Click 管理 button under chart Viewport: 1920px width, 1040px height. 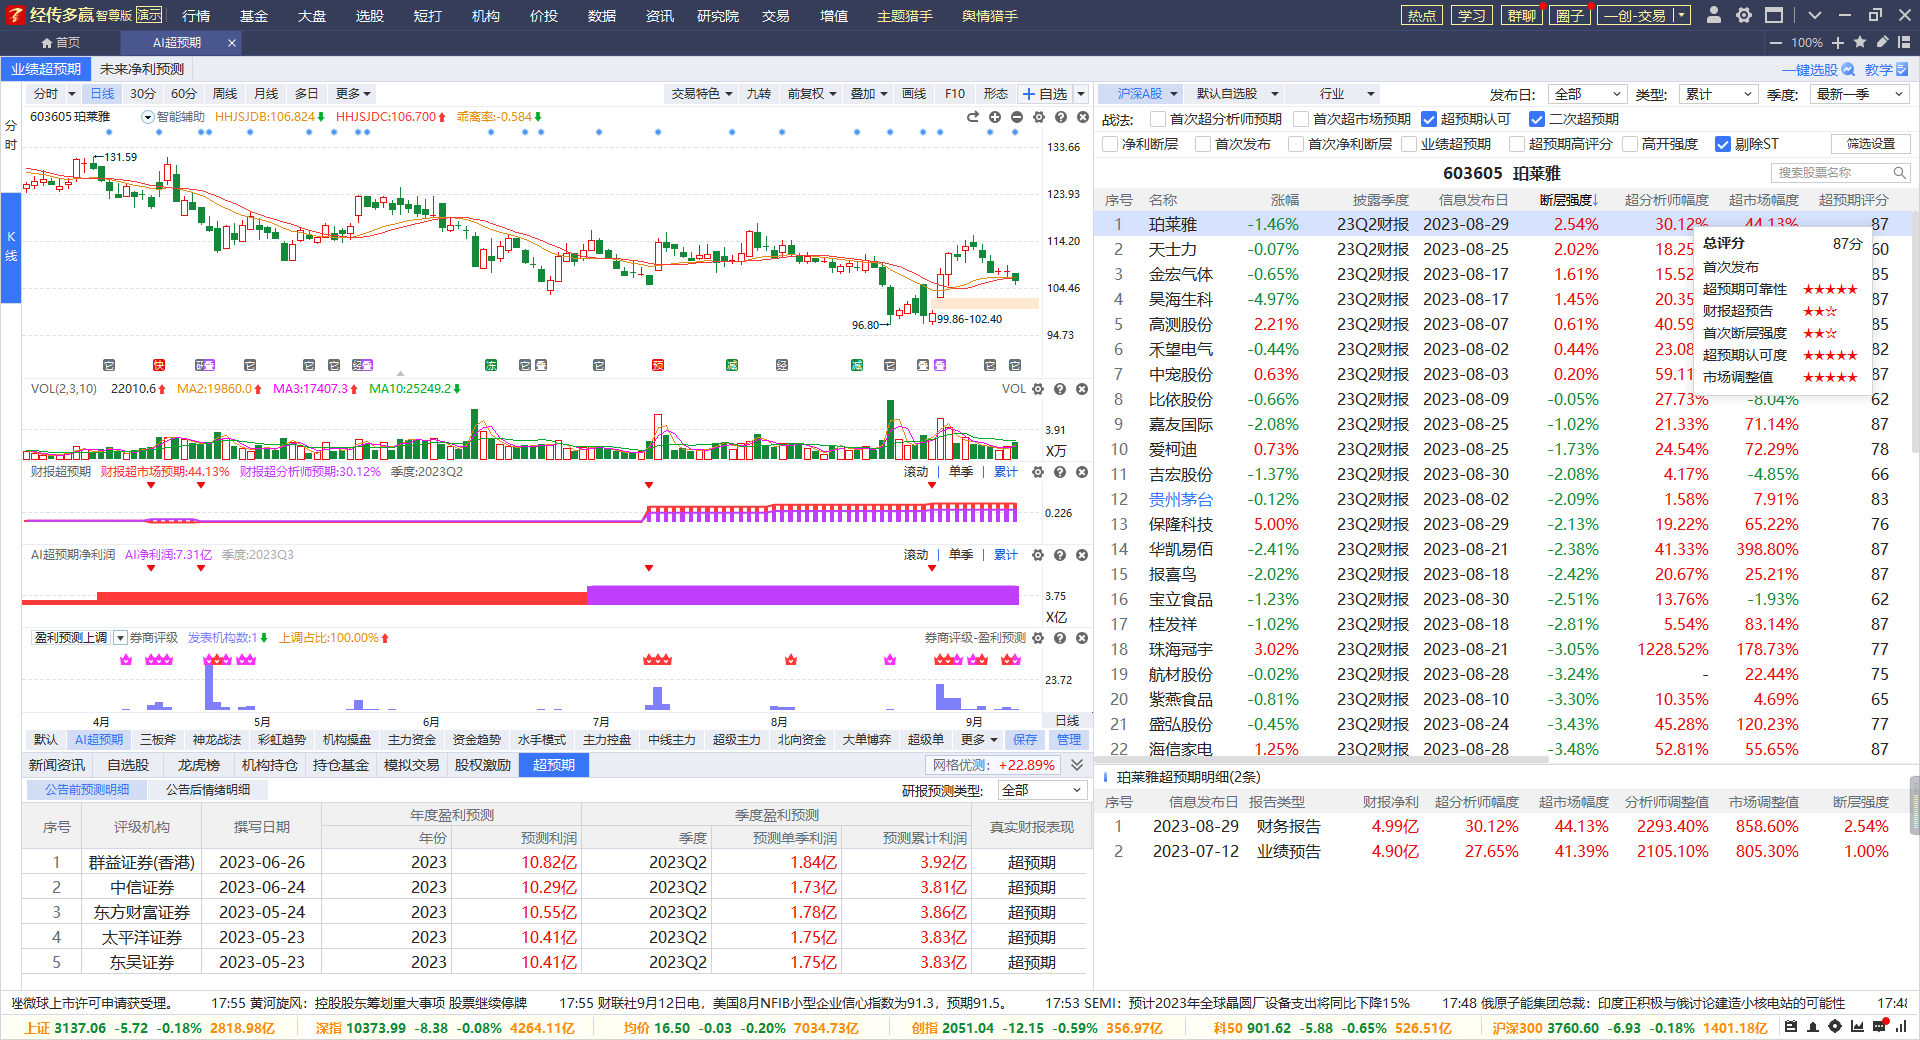tap(1069, 740)
